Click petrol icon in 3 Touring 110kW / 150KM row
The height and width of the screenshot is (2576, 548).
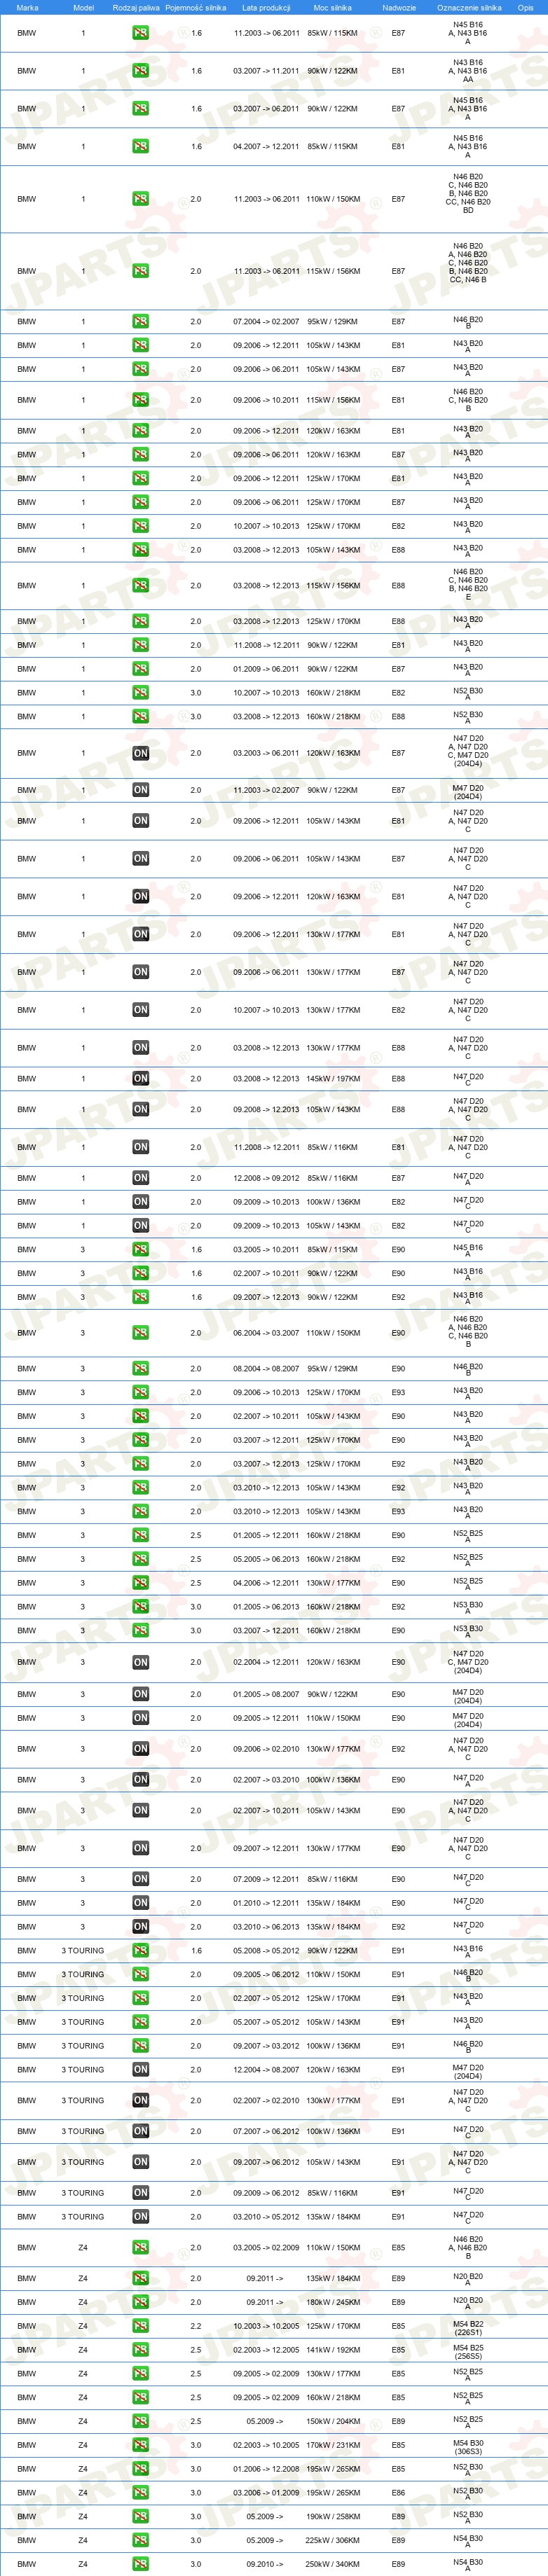coord(140,1974)
